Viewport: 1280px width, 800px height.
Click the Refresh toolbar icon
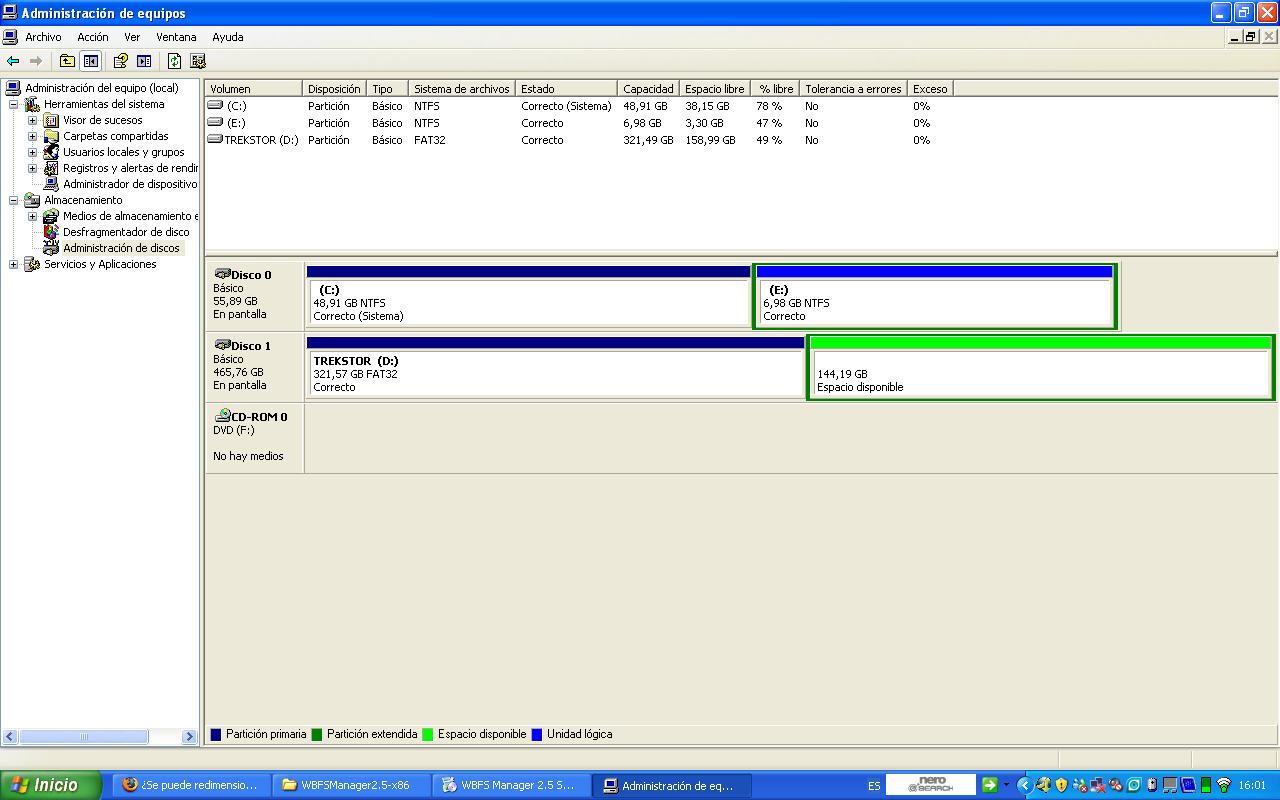point(174,61)
